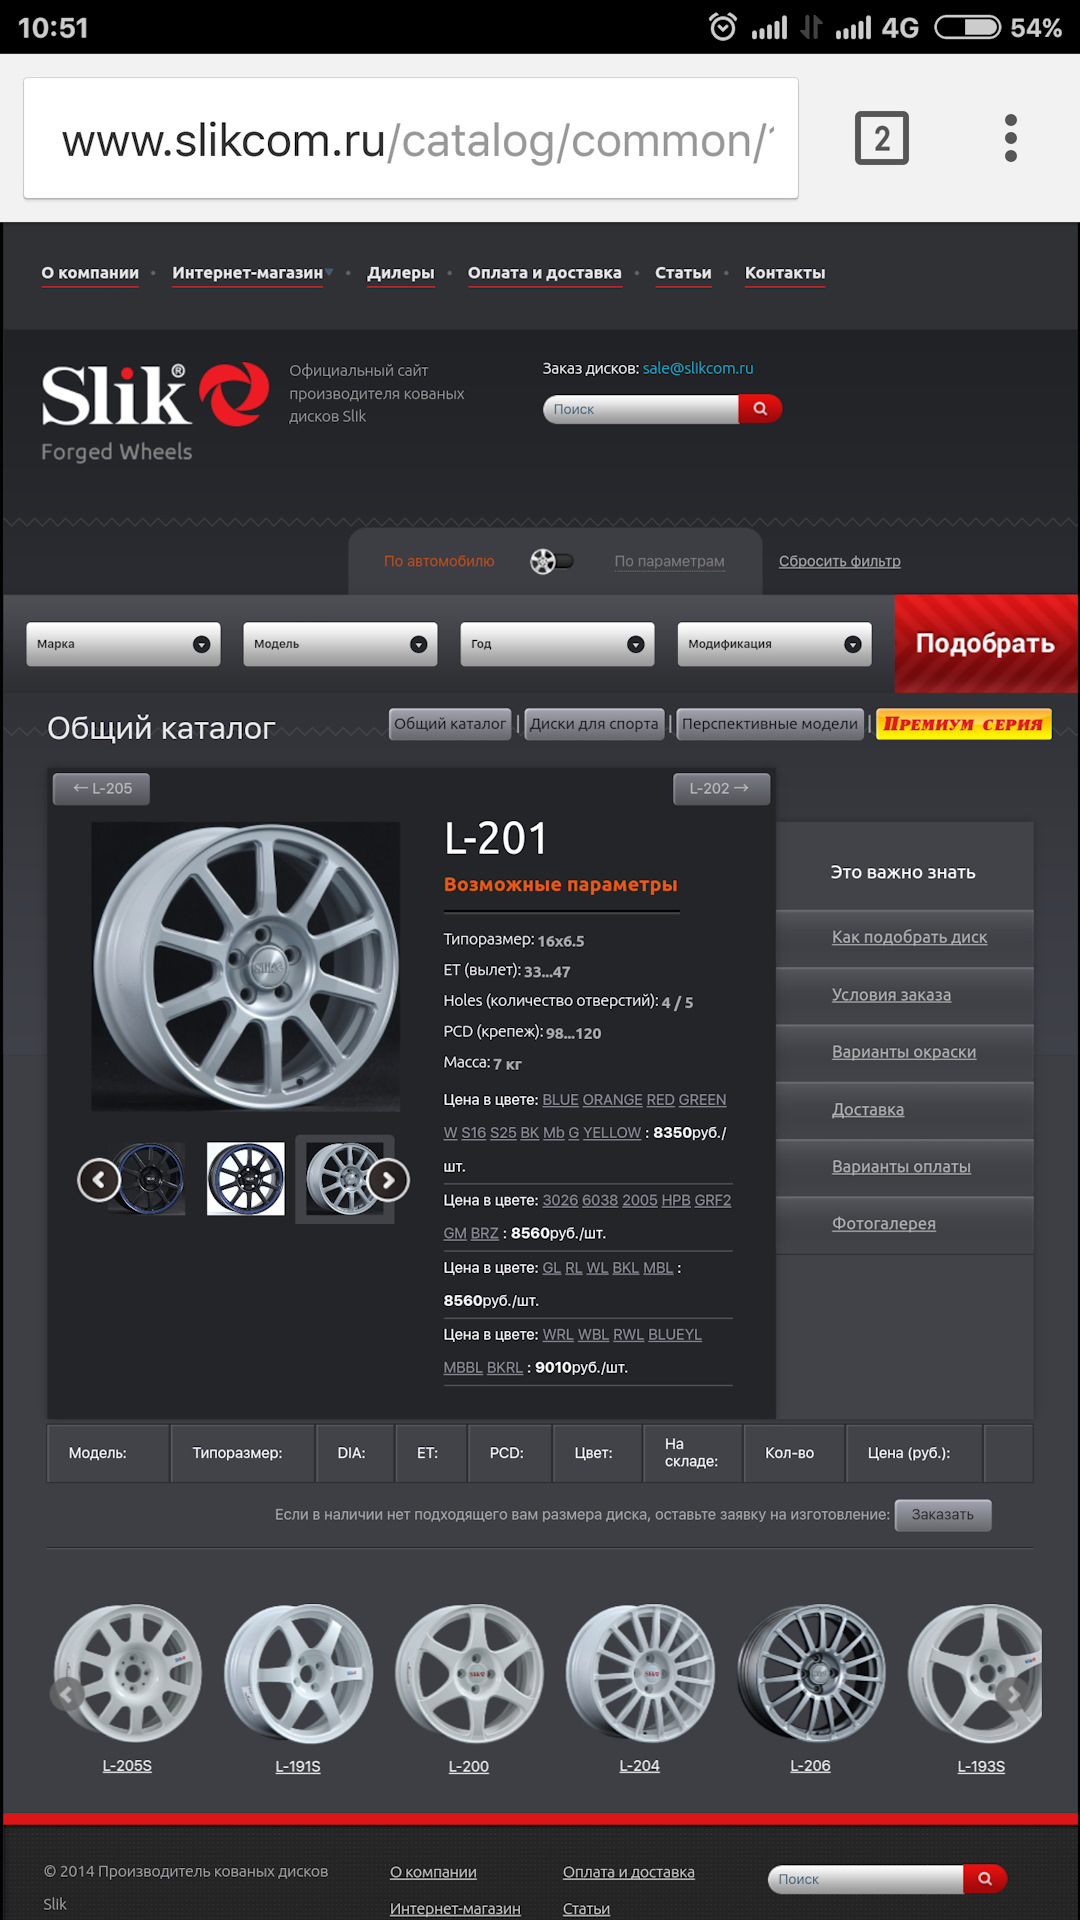Open the footer О компании link
Screen dimensions: 1080x1920
433,1872
